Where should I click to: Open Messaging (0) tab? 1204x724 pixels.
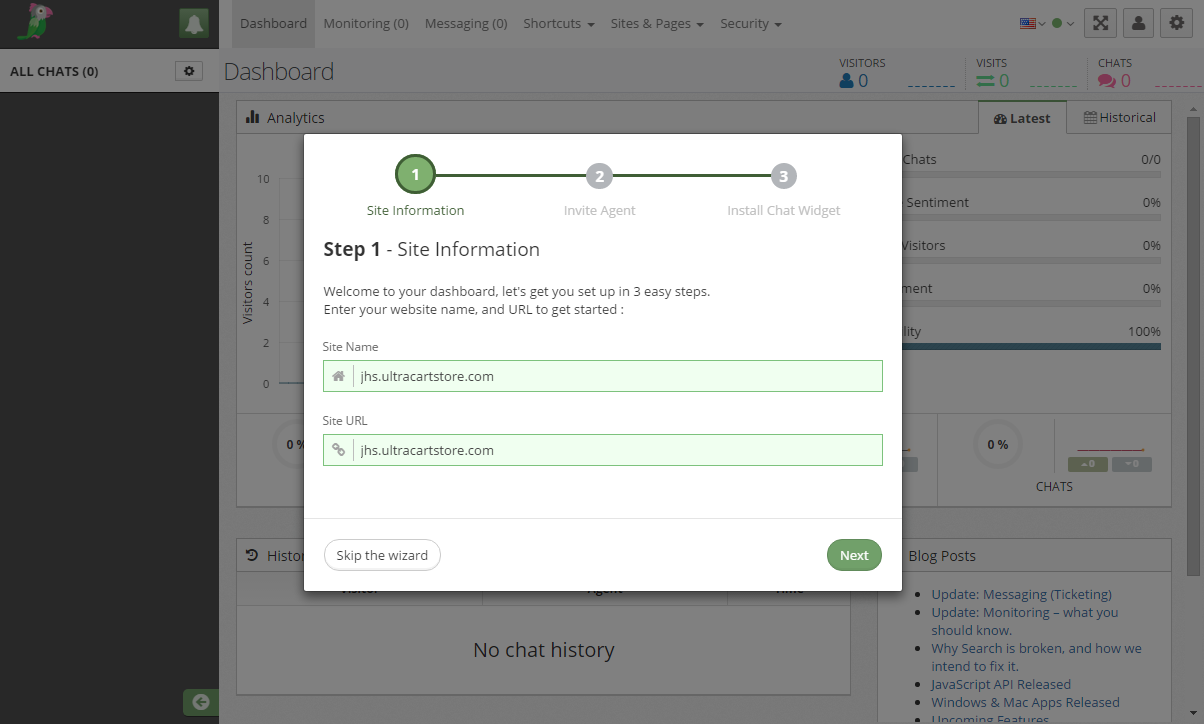[x=466, y=24]
